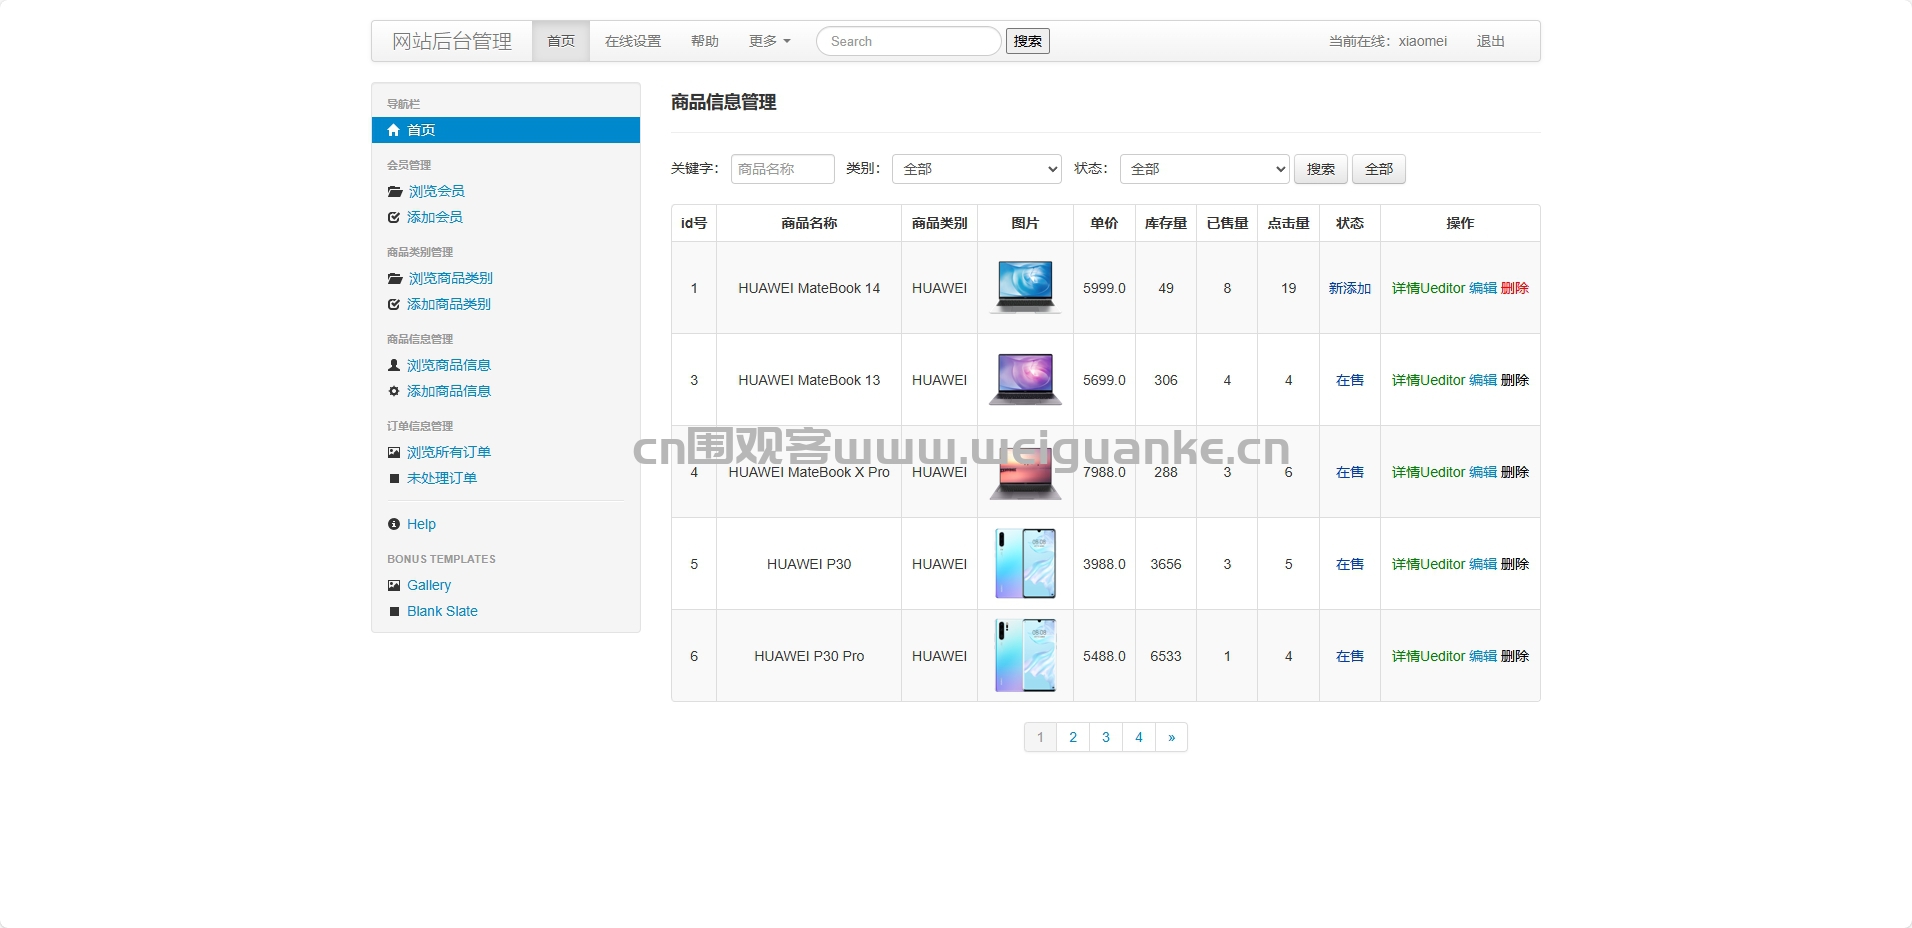
Task: Click the 搜索 button beside top Search box
Action: coord(1028,41)
